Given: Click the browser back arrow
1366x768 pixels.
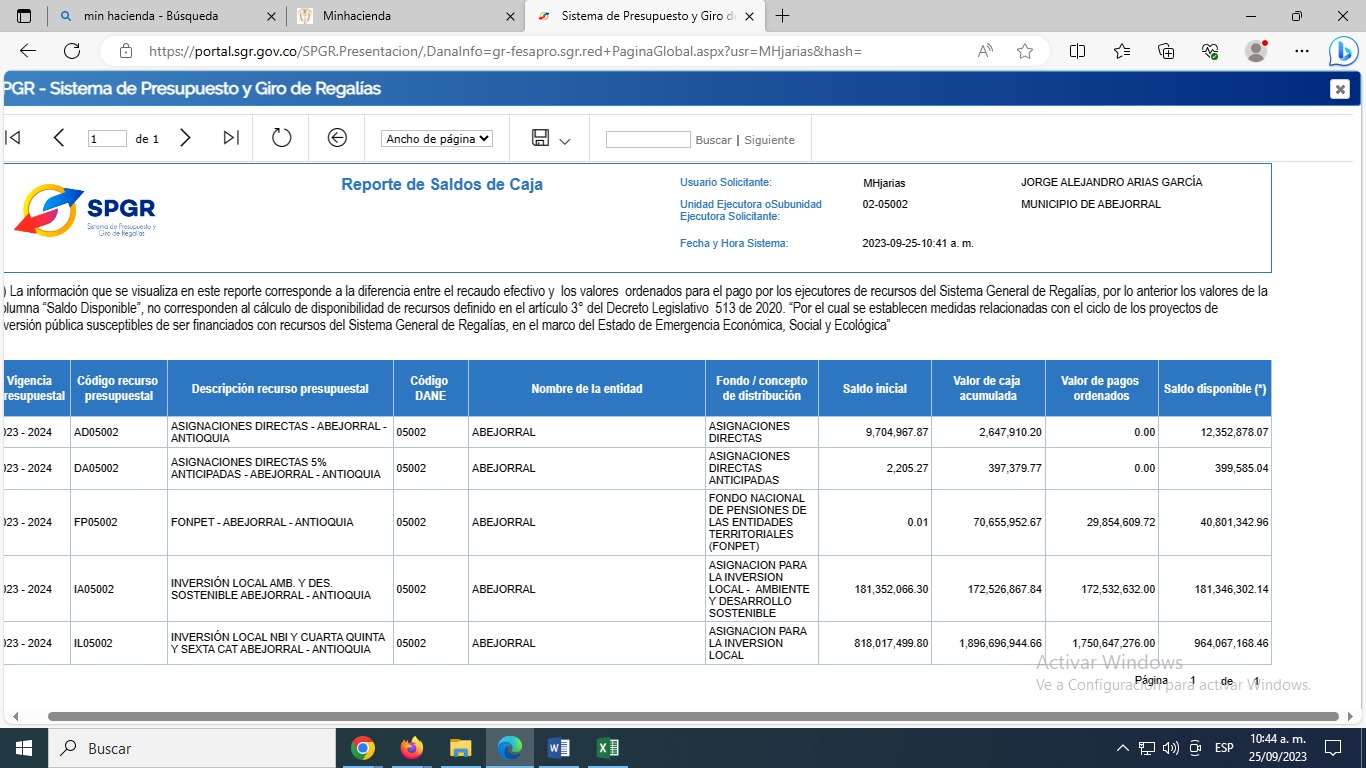Looking at the screenshot, I should [27, 51].
